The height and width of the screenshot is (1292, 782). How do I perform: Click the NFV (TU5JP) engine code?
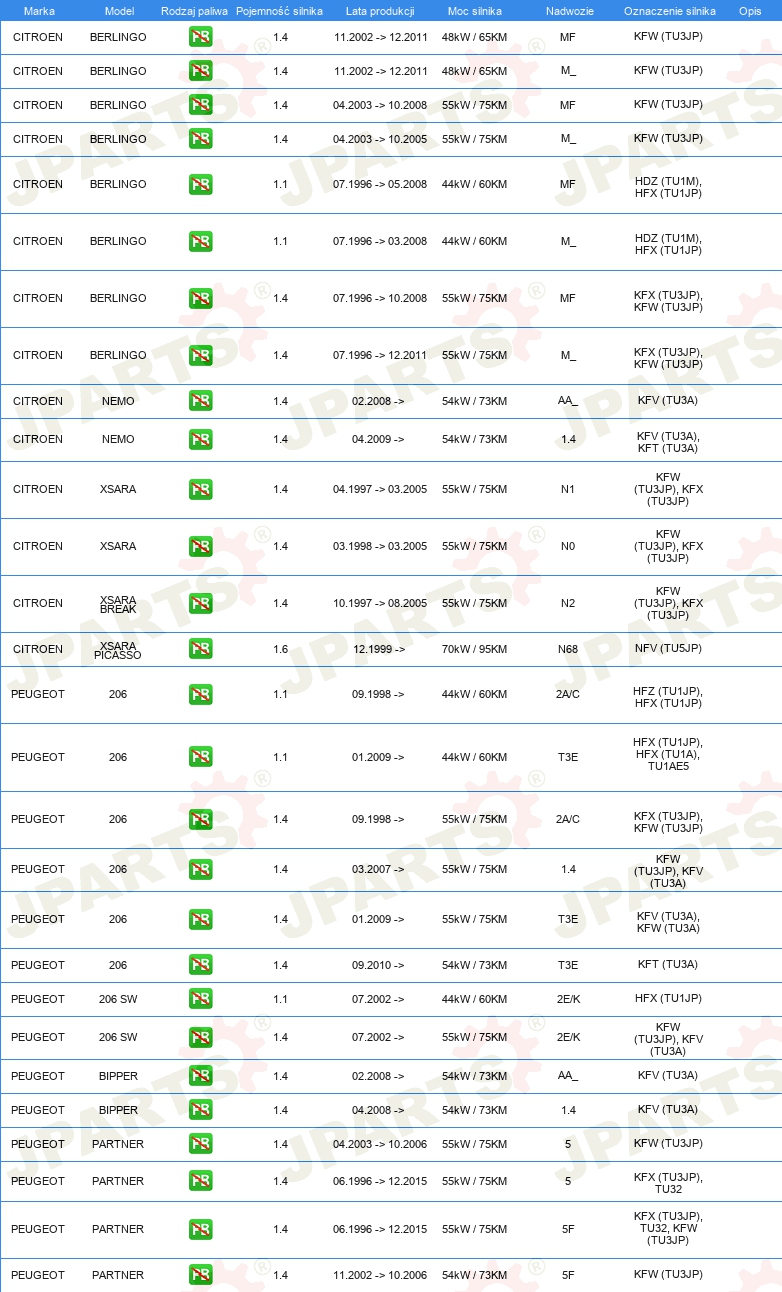pos(668,649)
